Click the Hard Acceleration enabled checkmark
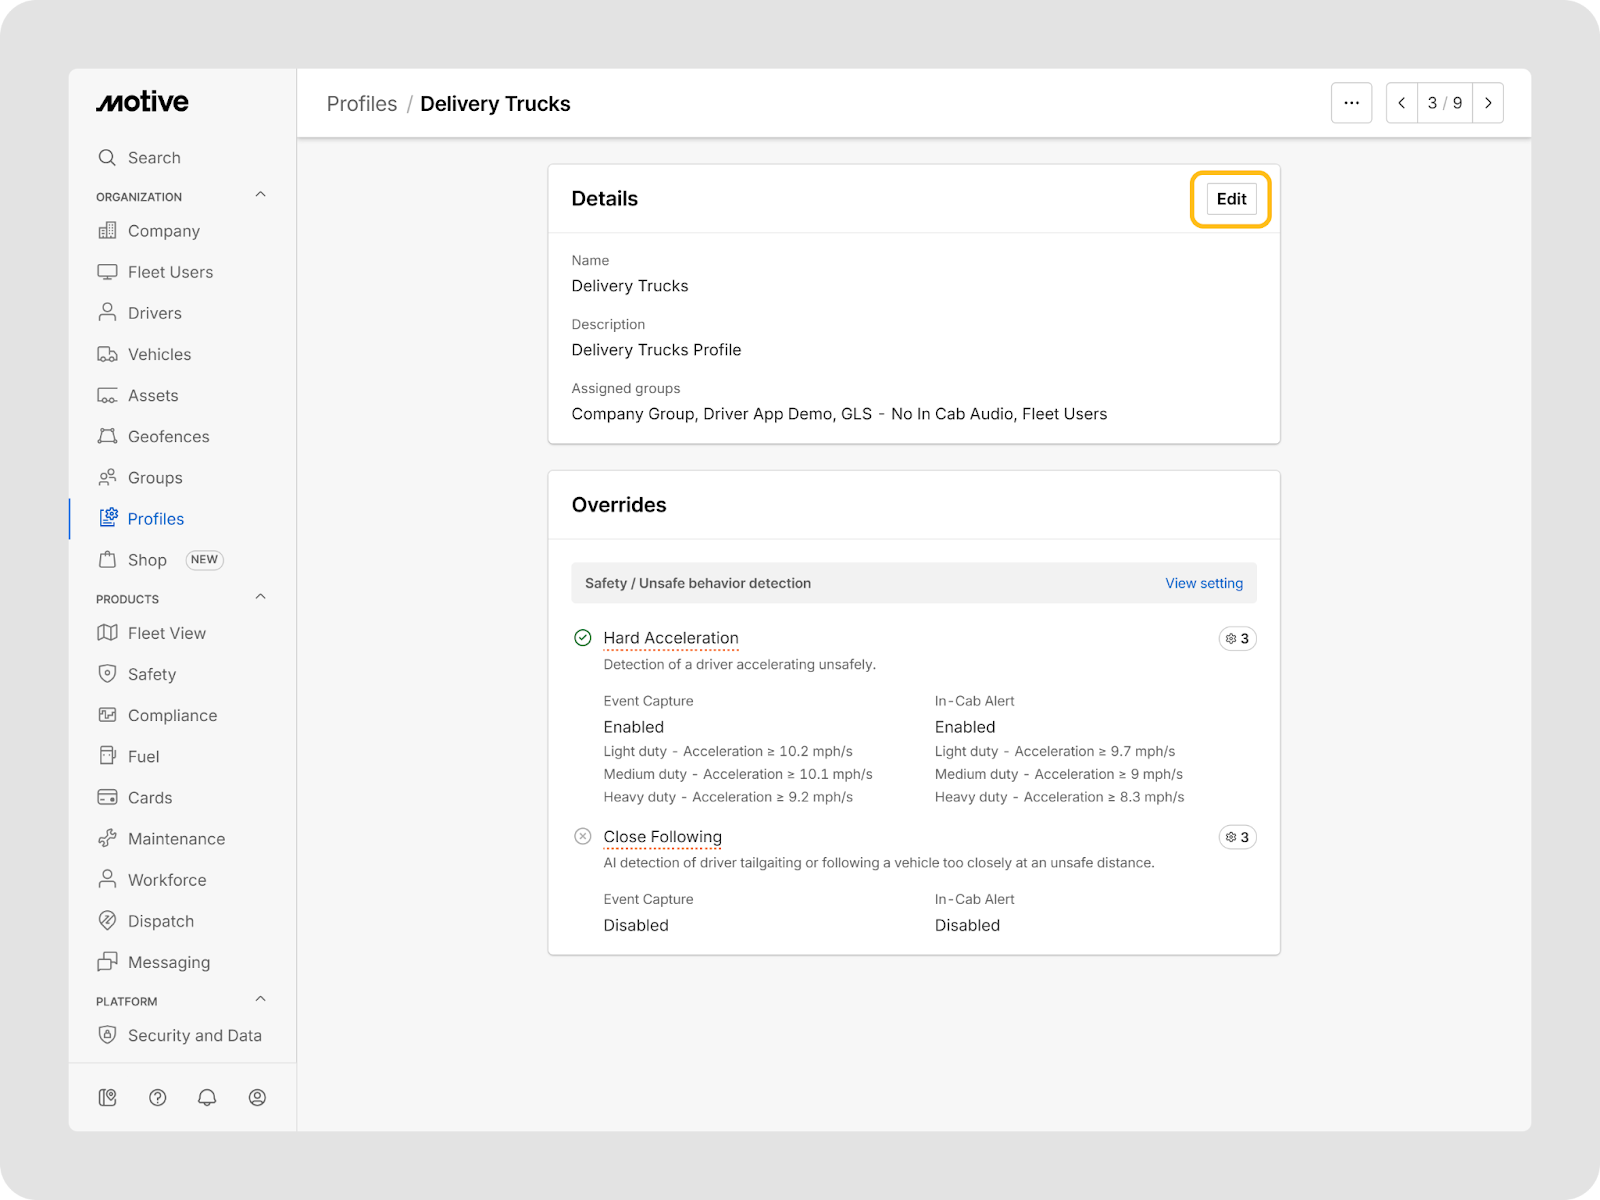This screenshot has height=1200, width=1600. click(583, 638)
